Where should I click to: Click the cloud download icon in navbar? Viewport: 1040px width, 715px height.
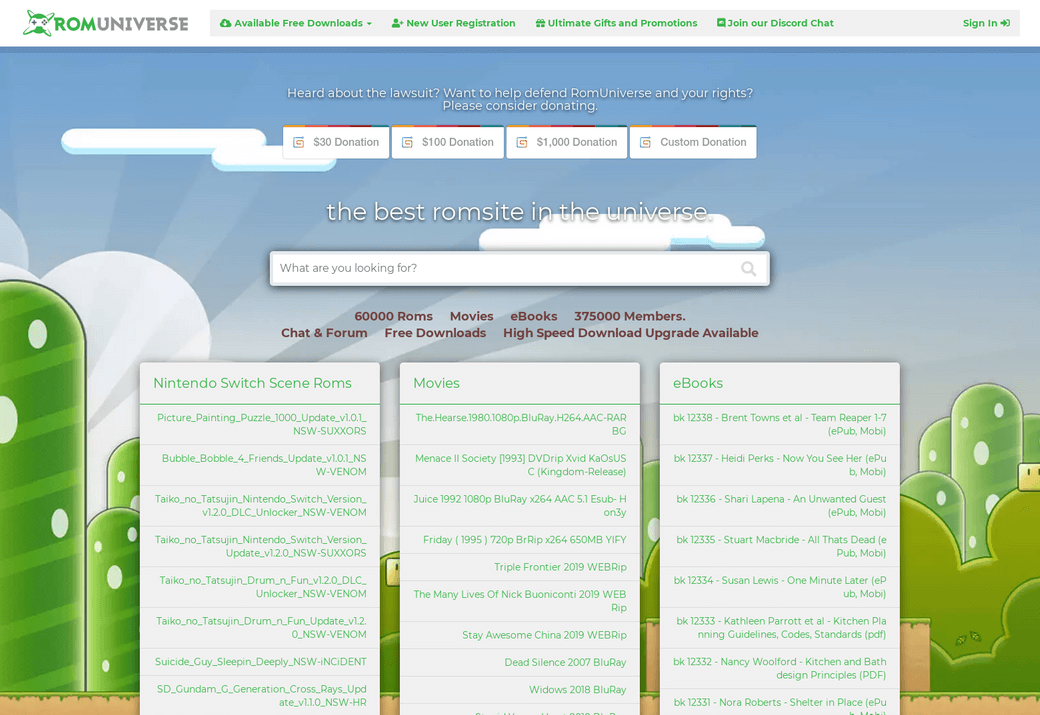(x=226, y=23)
